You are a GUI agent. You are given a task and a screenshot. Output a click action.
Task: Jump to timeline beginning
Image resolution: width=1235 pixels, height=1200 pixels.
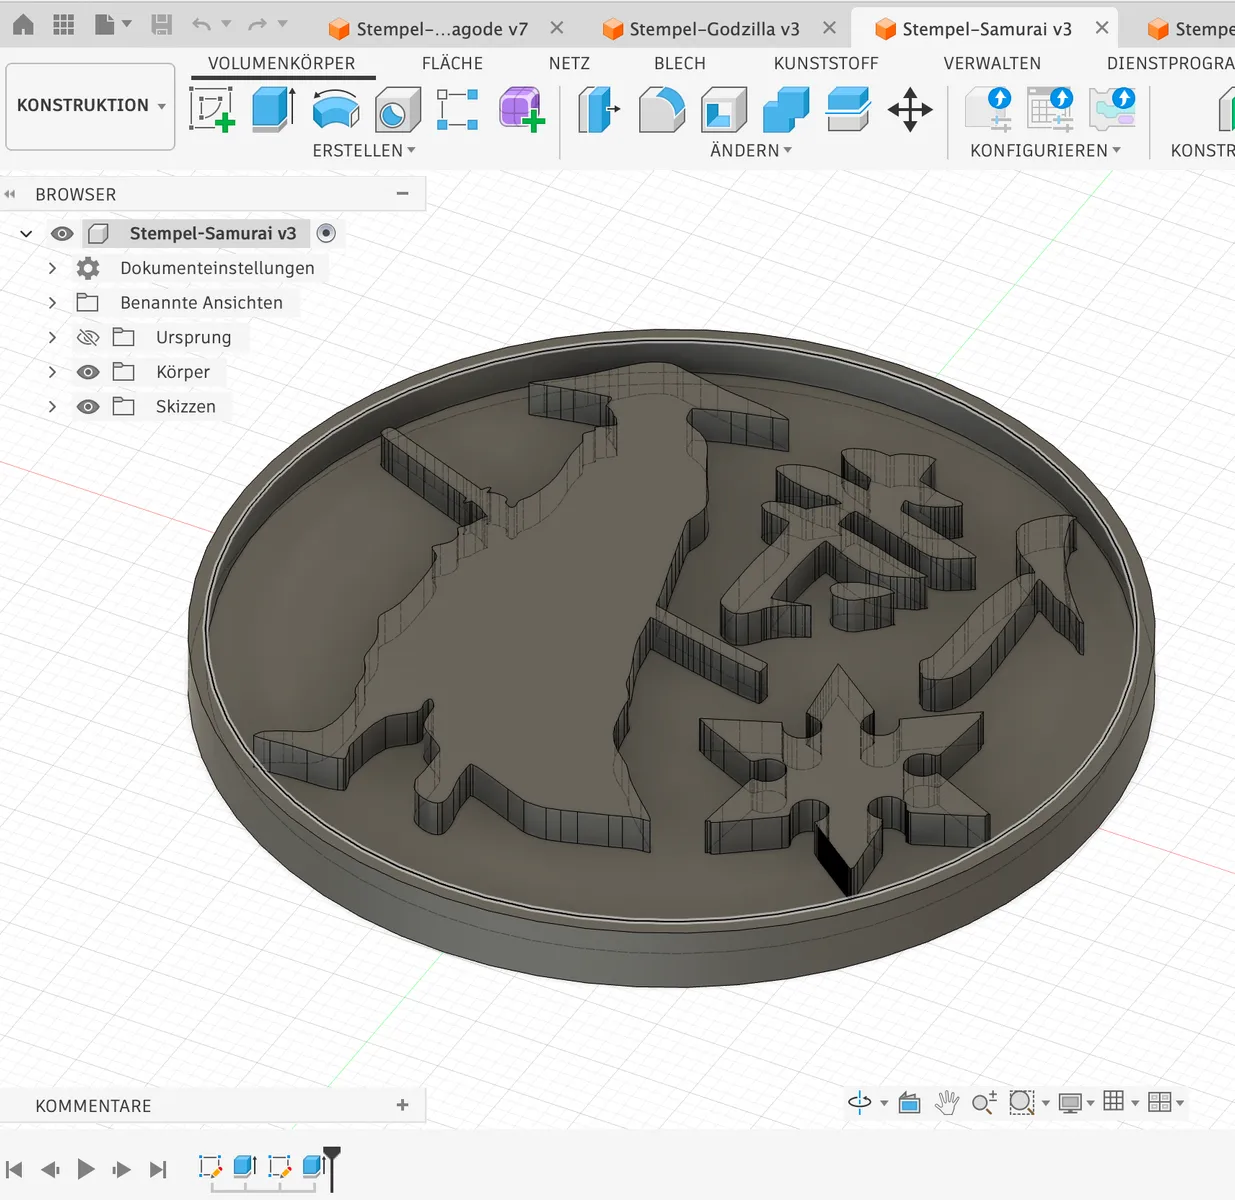point(14,1169)
